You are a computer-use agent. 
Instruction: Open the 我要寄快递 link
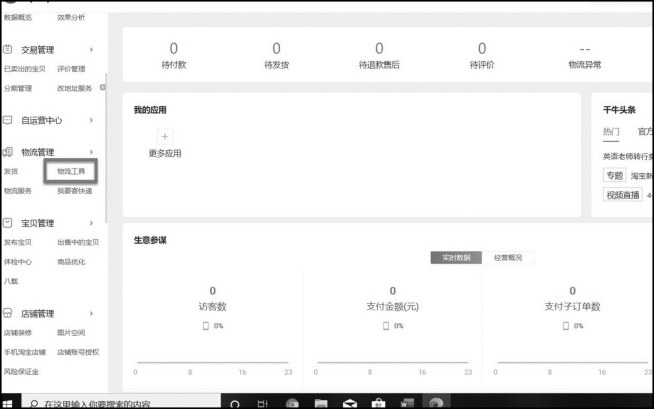[75, 191]
